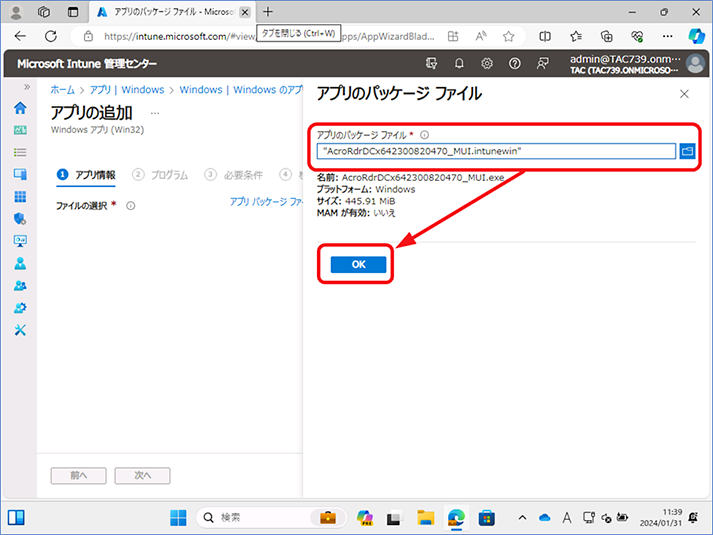Open OneDrive cloud icon in system tray
This screenshot has width=713, height=535.
[544, 517]
